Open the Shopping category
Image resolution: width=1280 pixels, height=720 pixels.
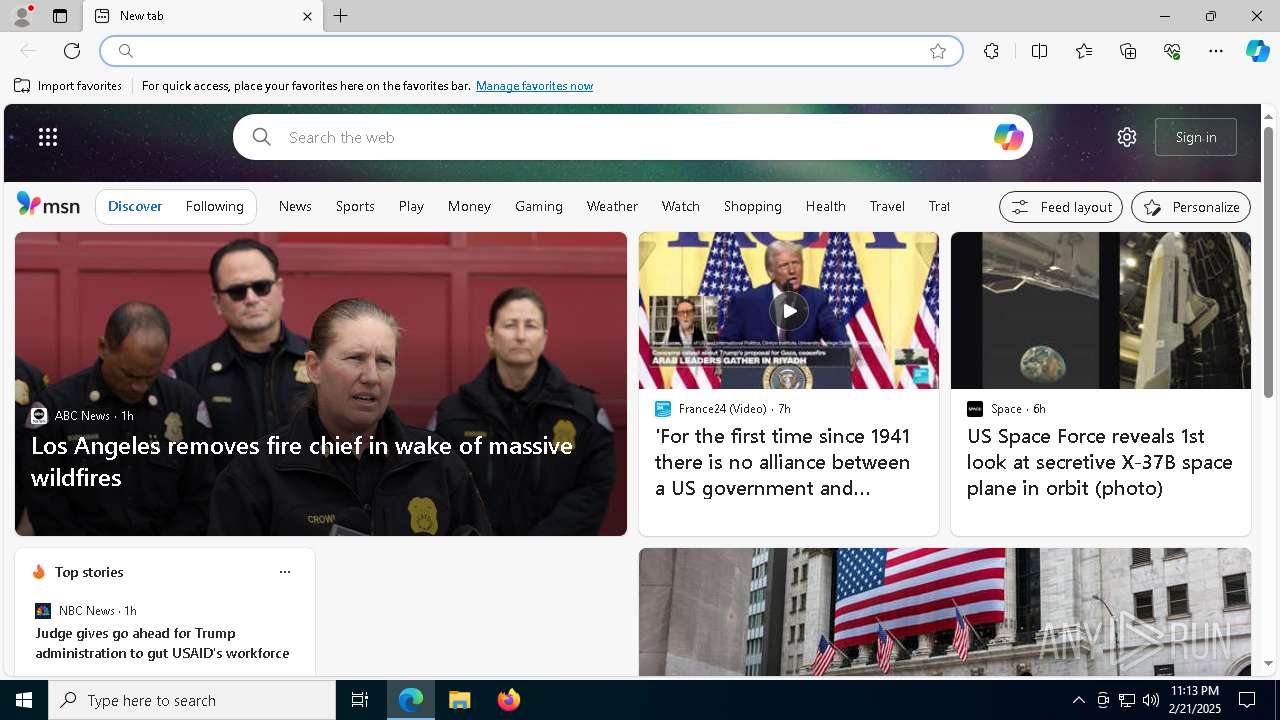pos(752,206)
